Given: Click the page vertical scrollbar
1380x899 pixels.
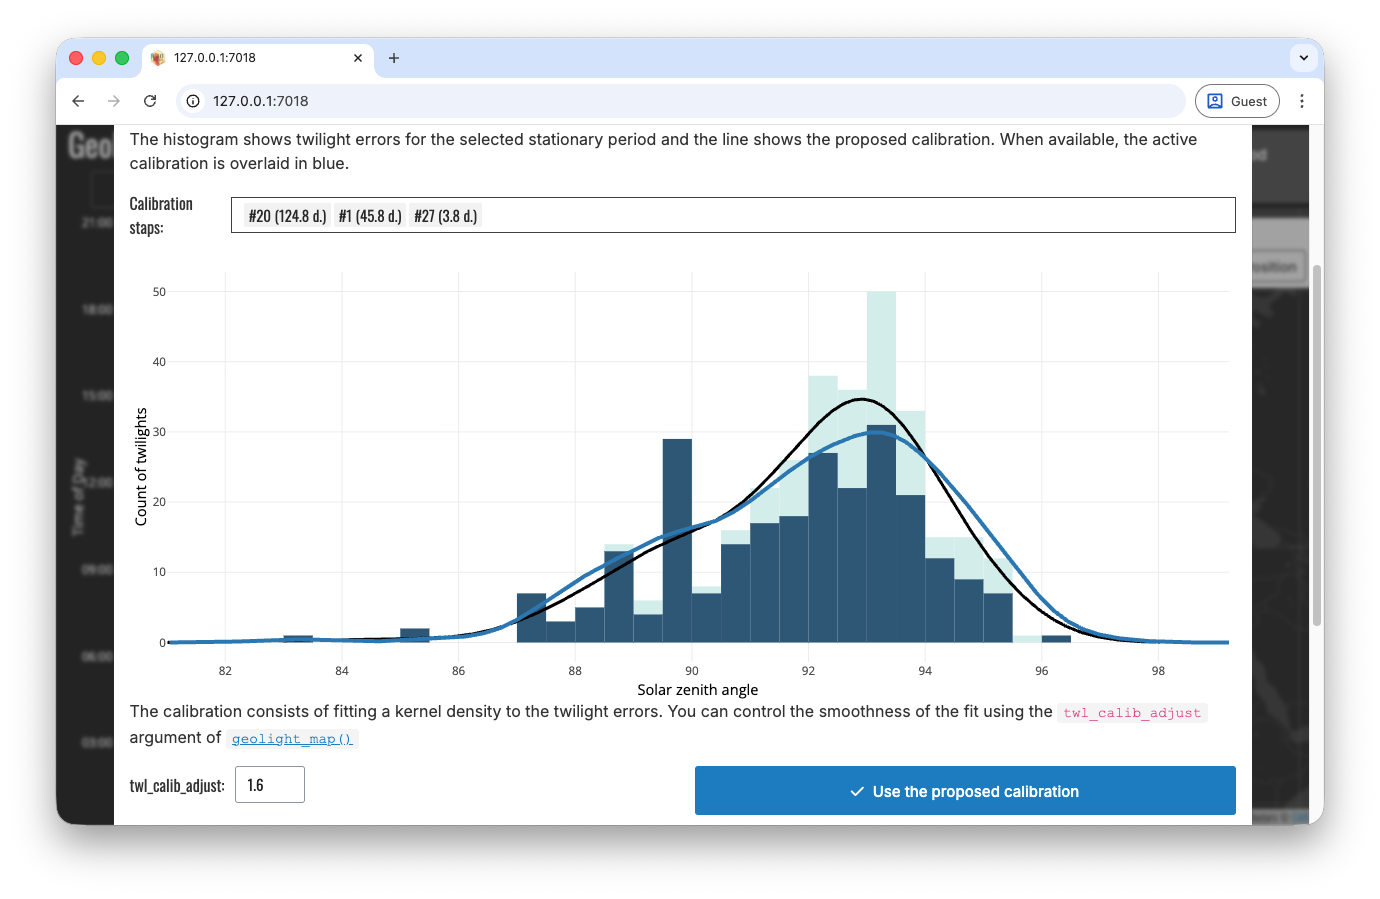Looking at the screenshot, I should [1317, 445].
